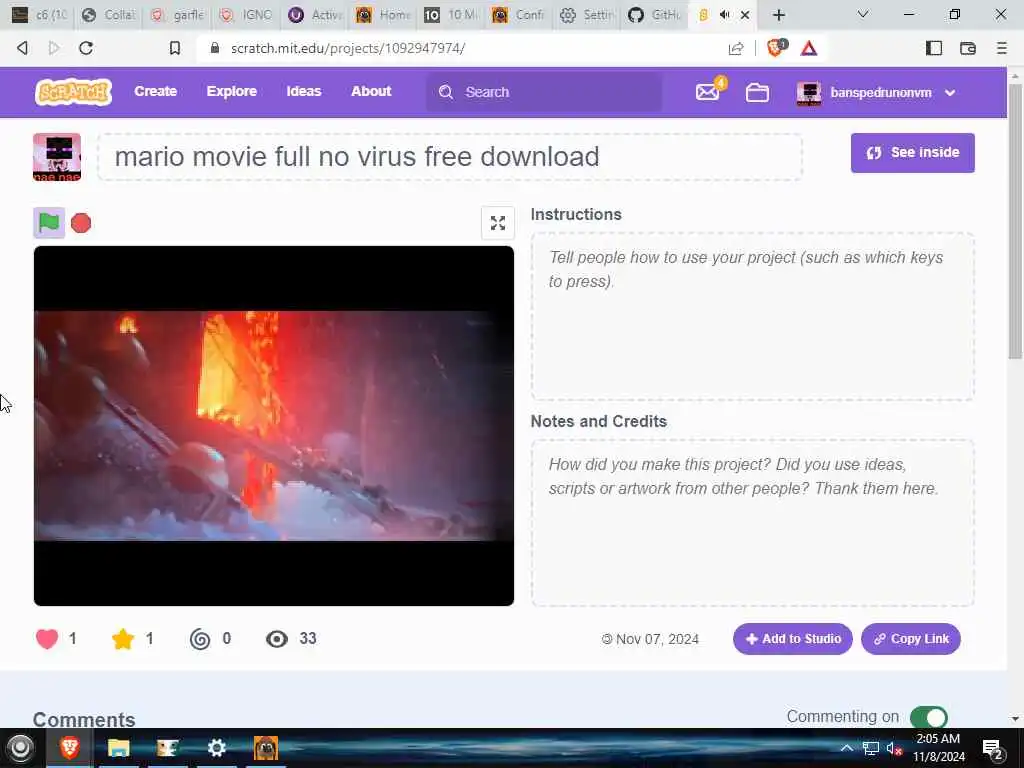Focus the Scratch search field

click(x=543, y=92)
